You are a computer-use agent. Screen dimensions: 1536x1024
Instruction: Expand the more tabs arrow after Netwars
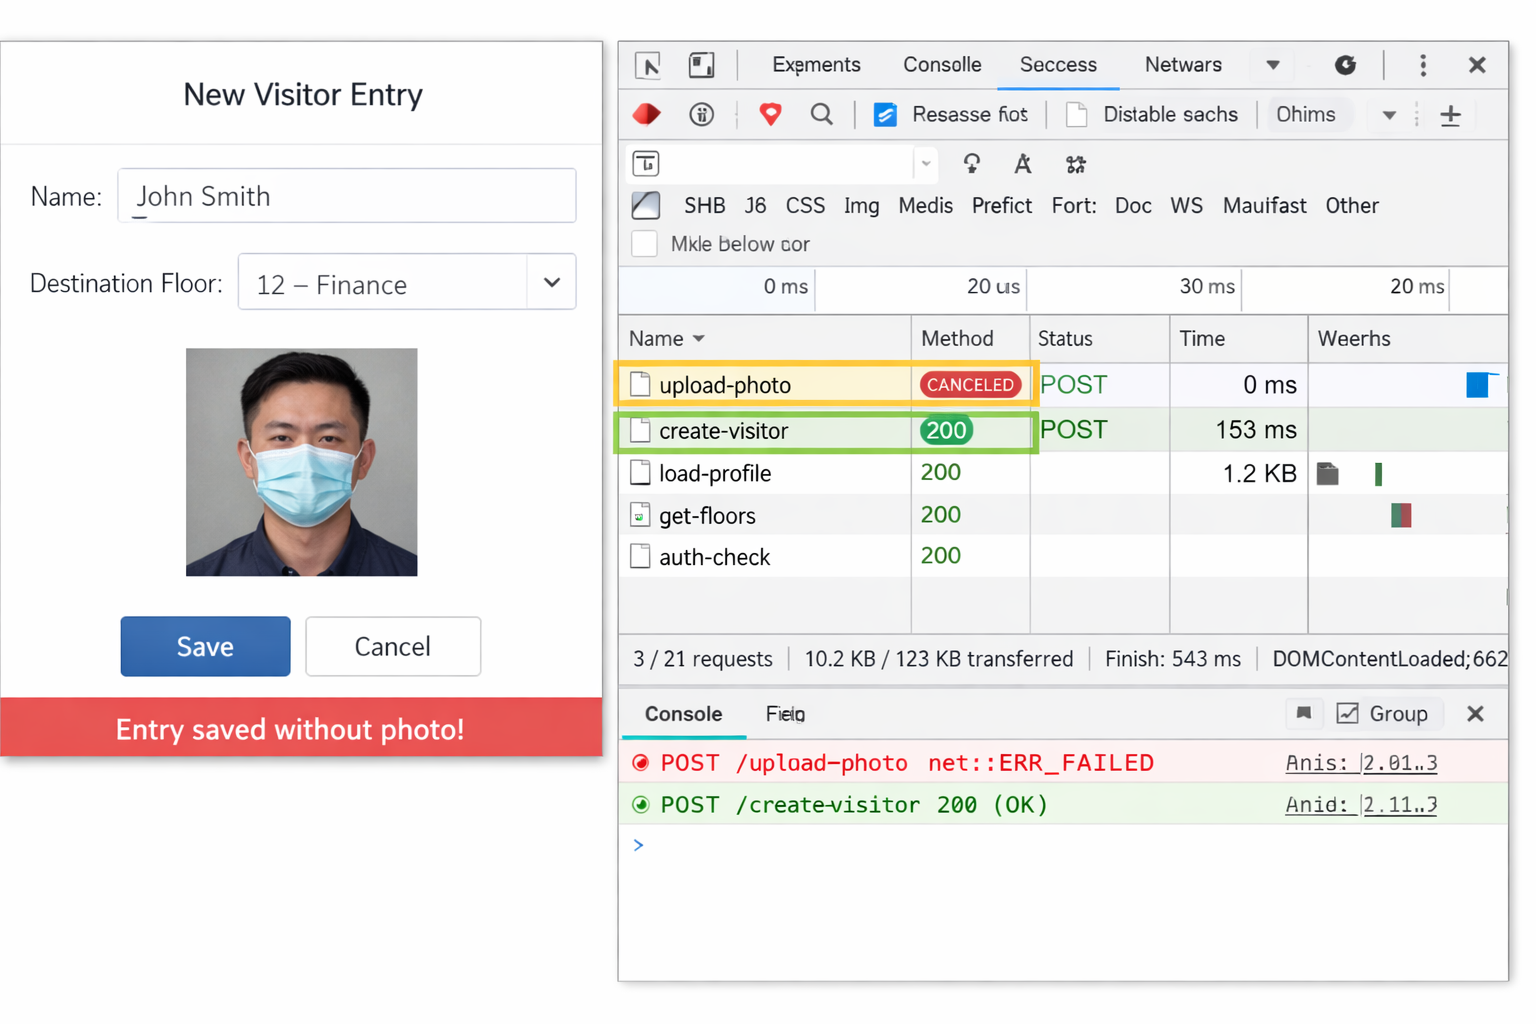click(x=1272, y=65)
